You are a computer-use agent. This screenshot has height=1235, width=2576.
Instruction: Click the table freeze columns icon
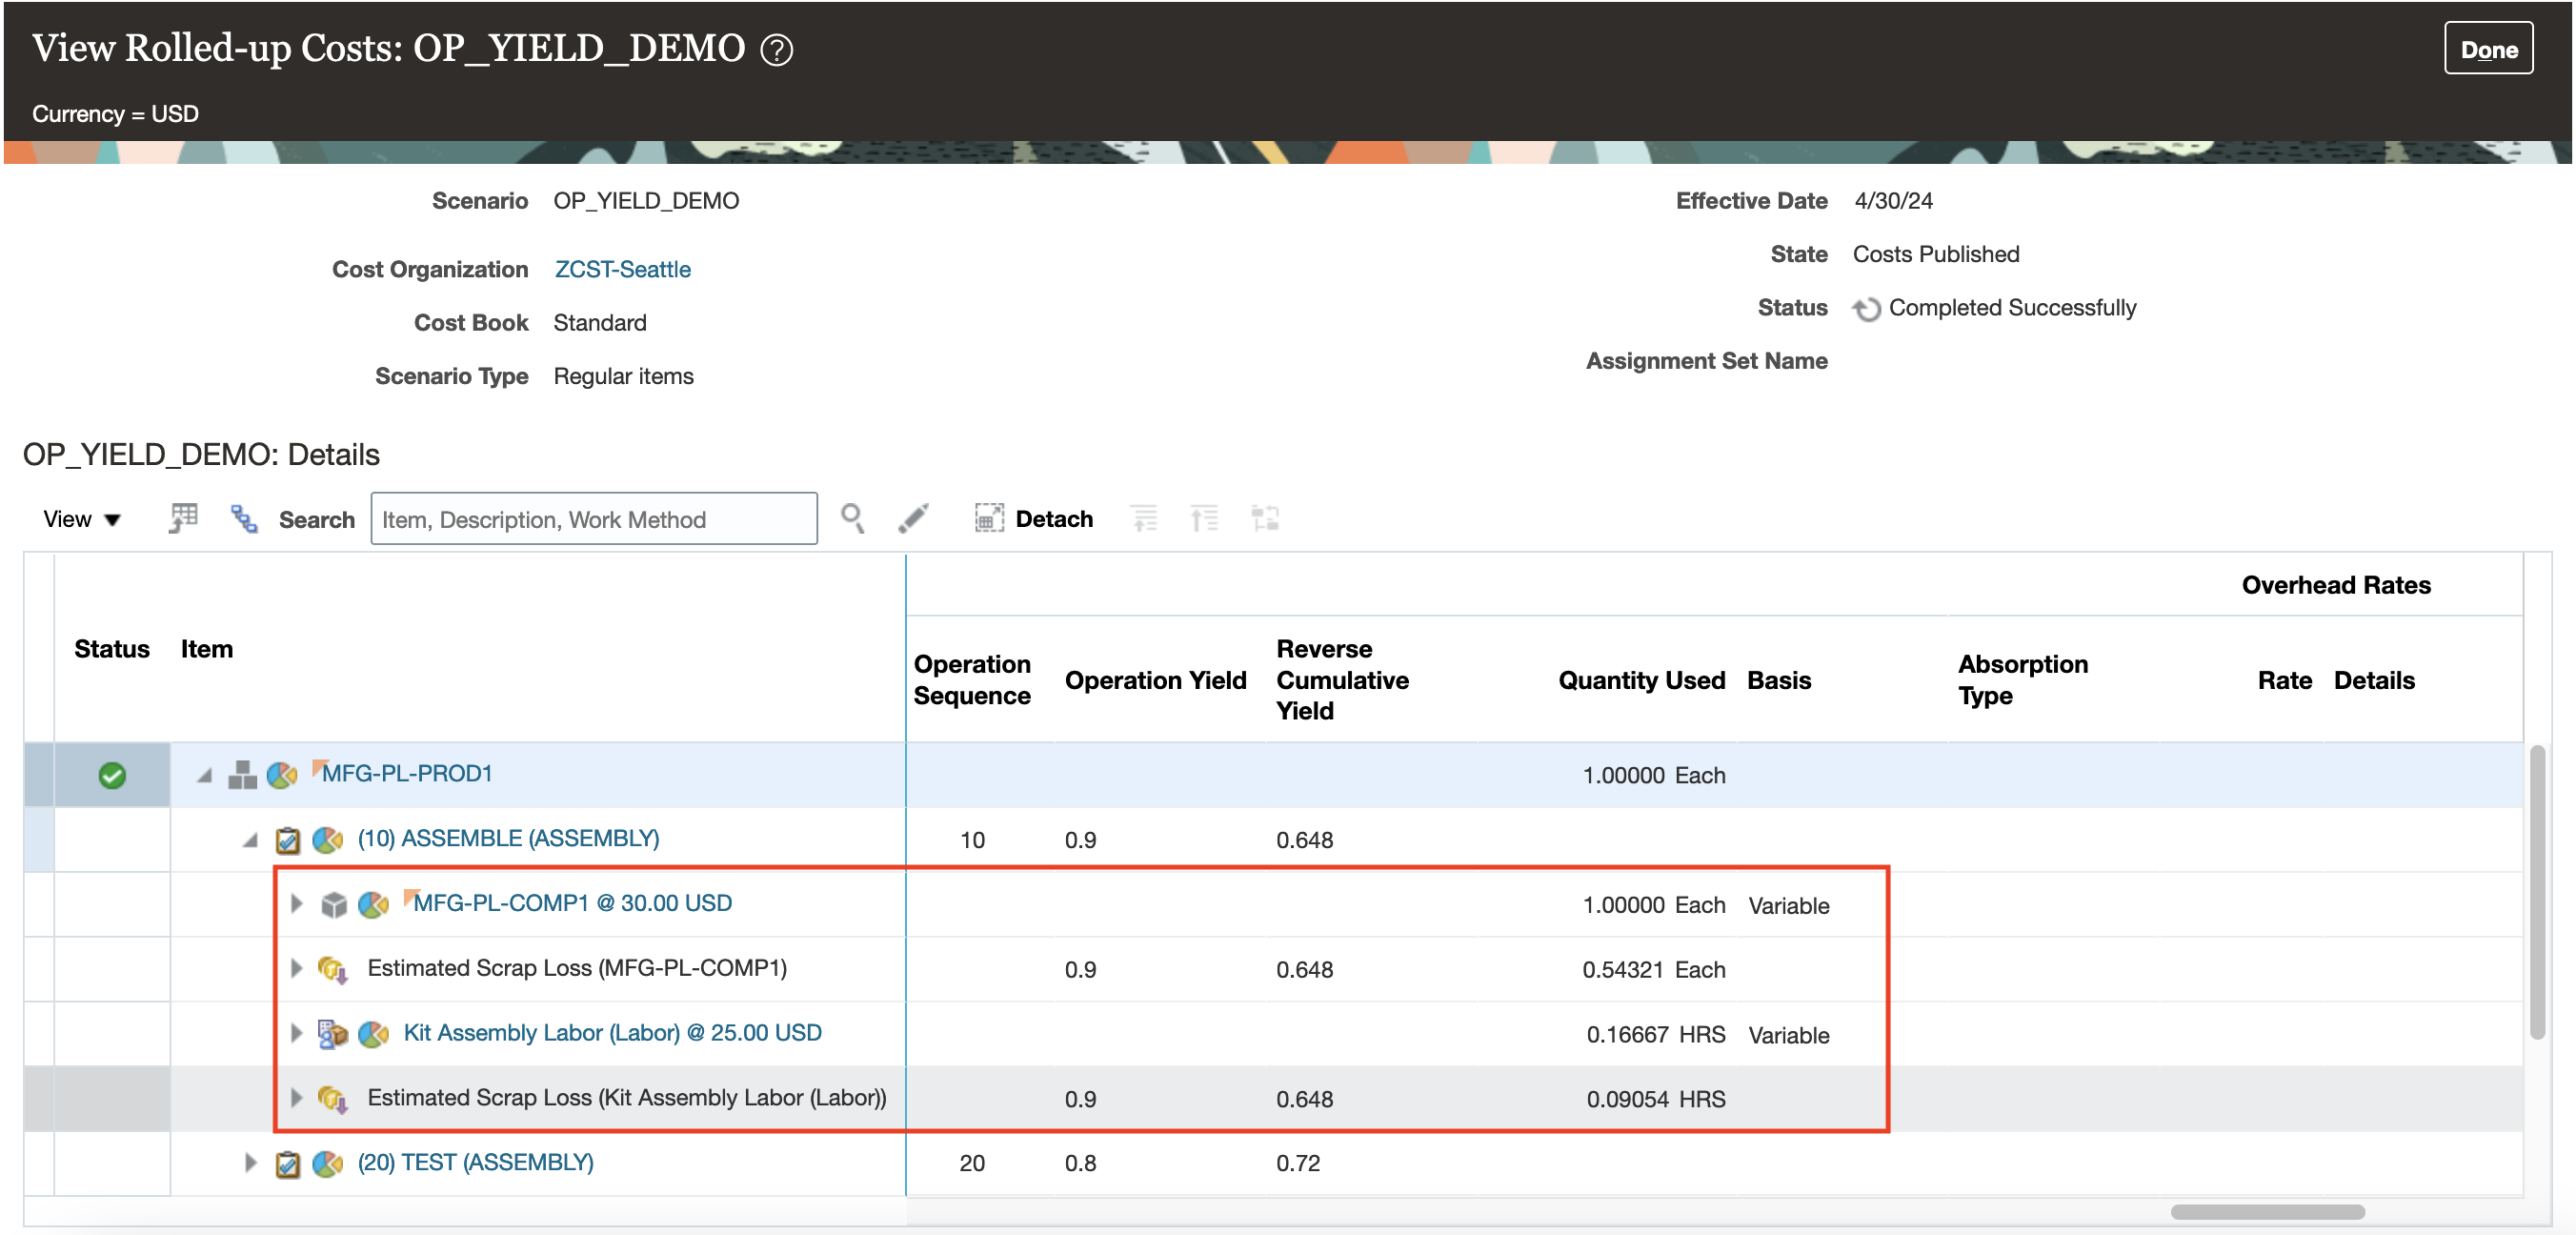(183, 518)
